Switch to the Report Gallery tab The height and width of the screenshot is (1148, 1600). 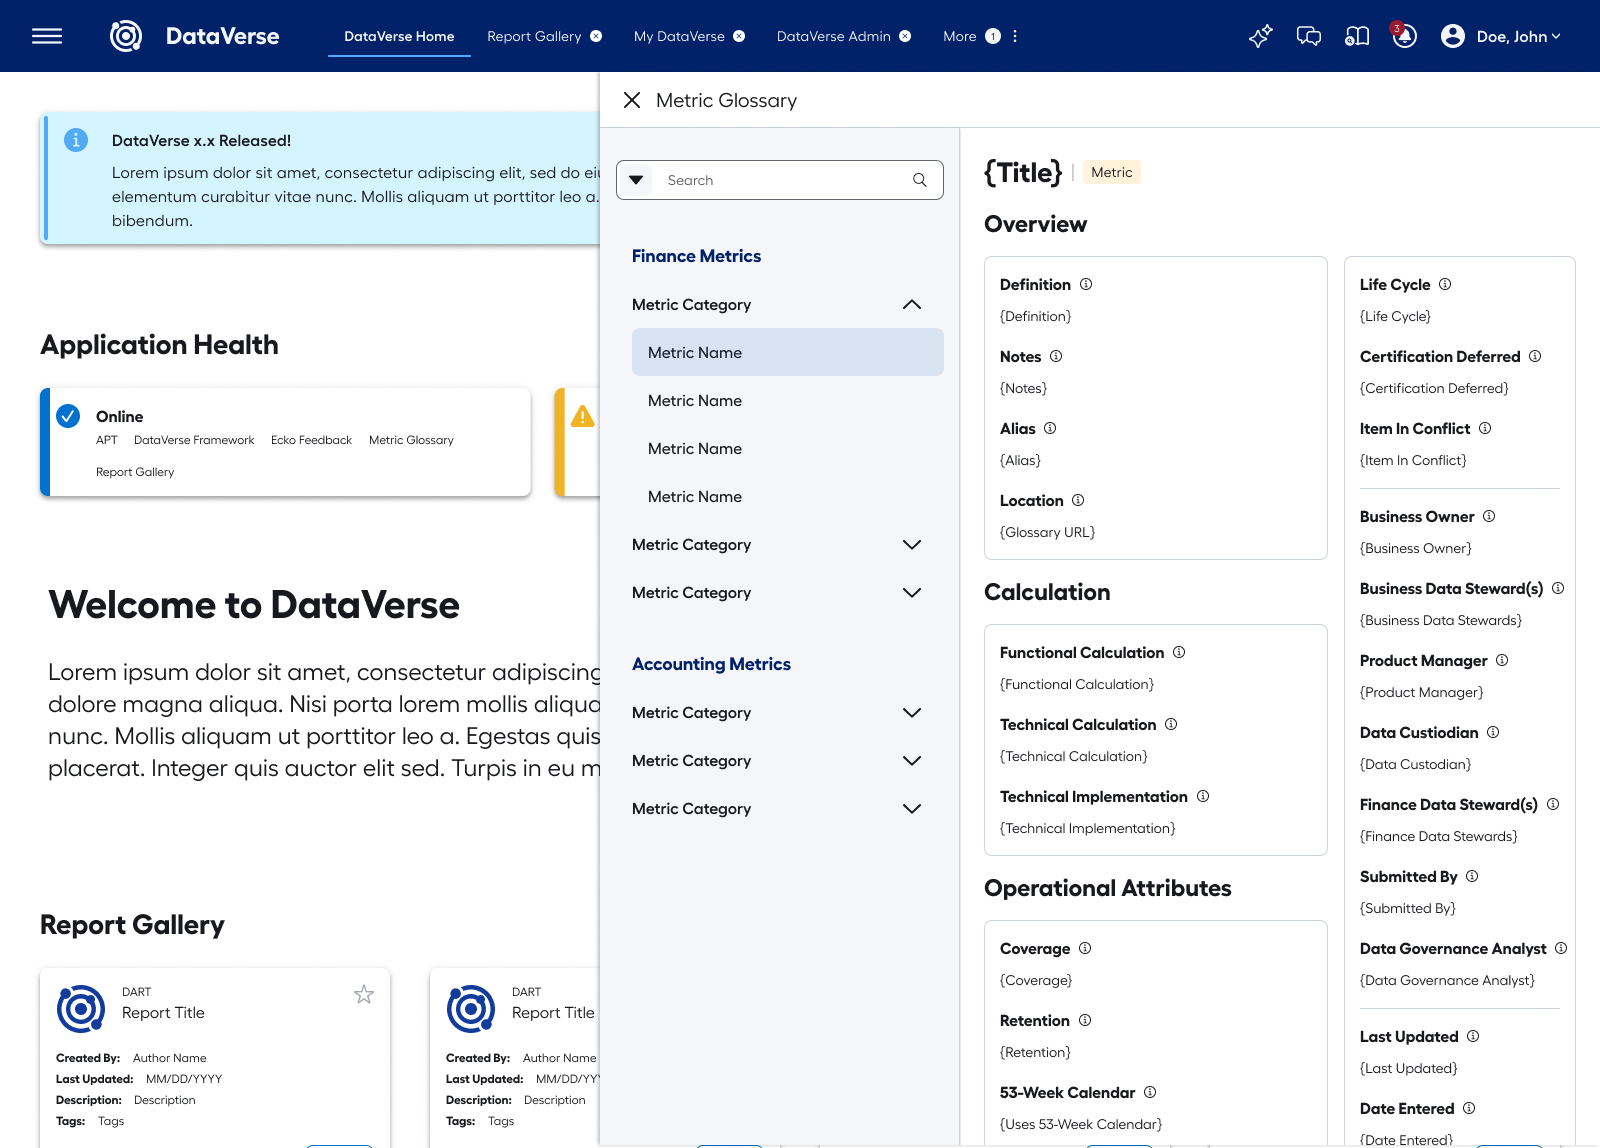533,36
